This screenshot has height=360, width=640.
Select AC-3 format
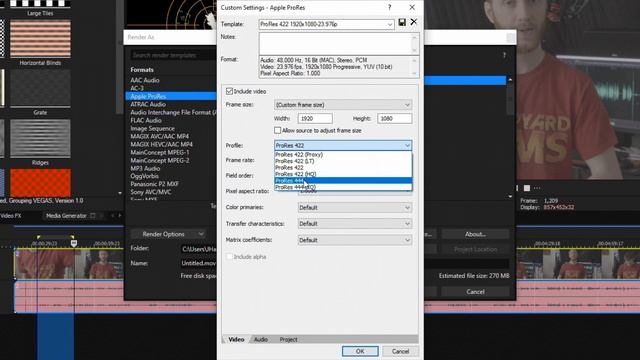coord(137,88)
